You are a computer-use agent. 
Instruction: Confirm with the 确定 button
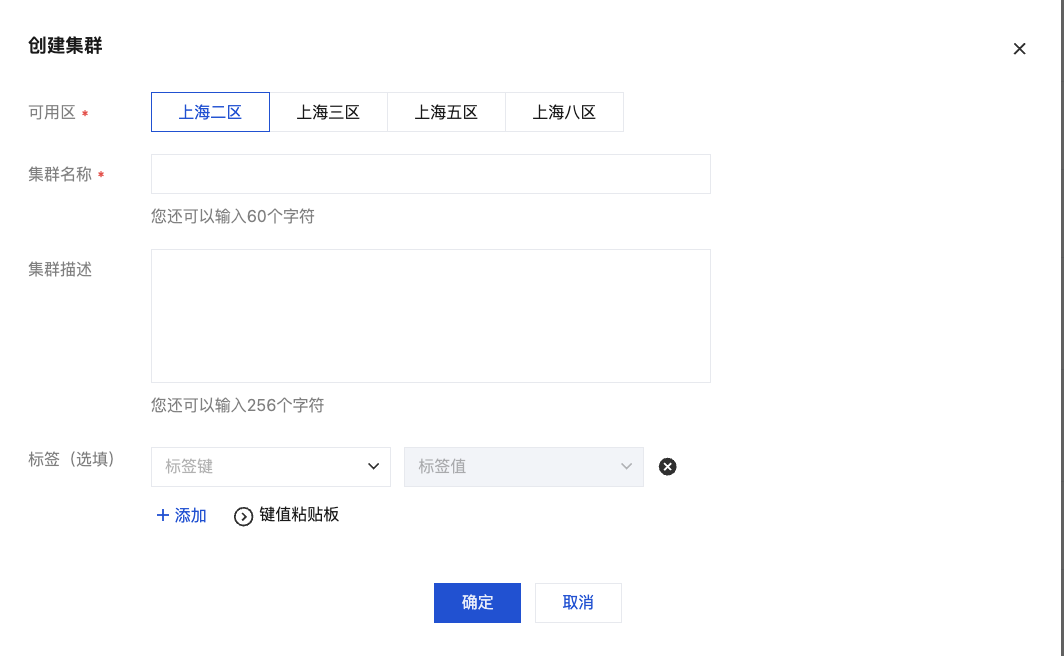(477, 603)
